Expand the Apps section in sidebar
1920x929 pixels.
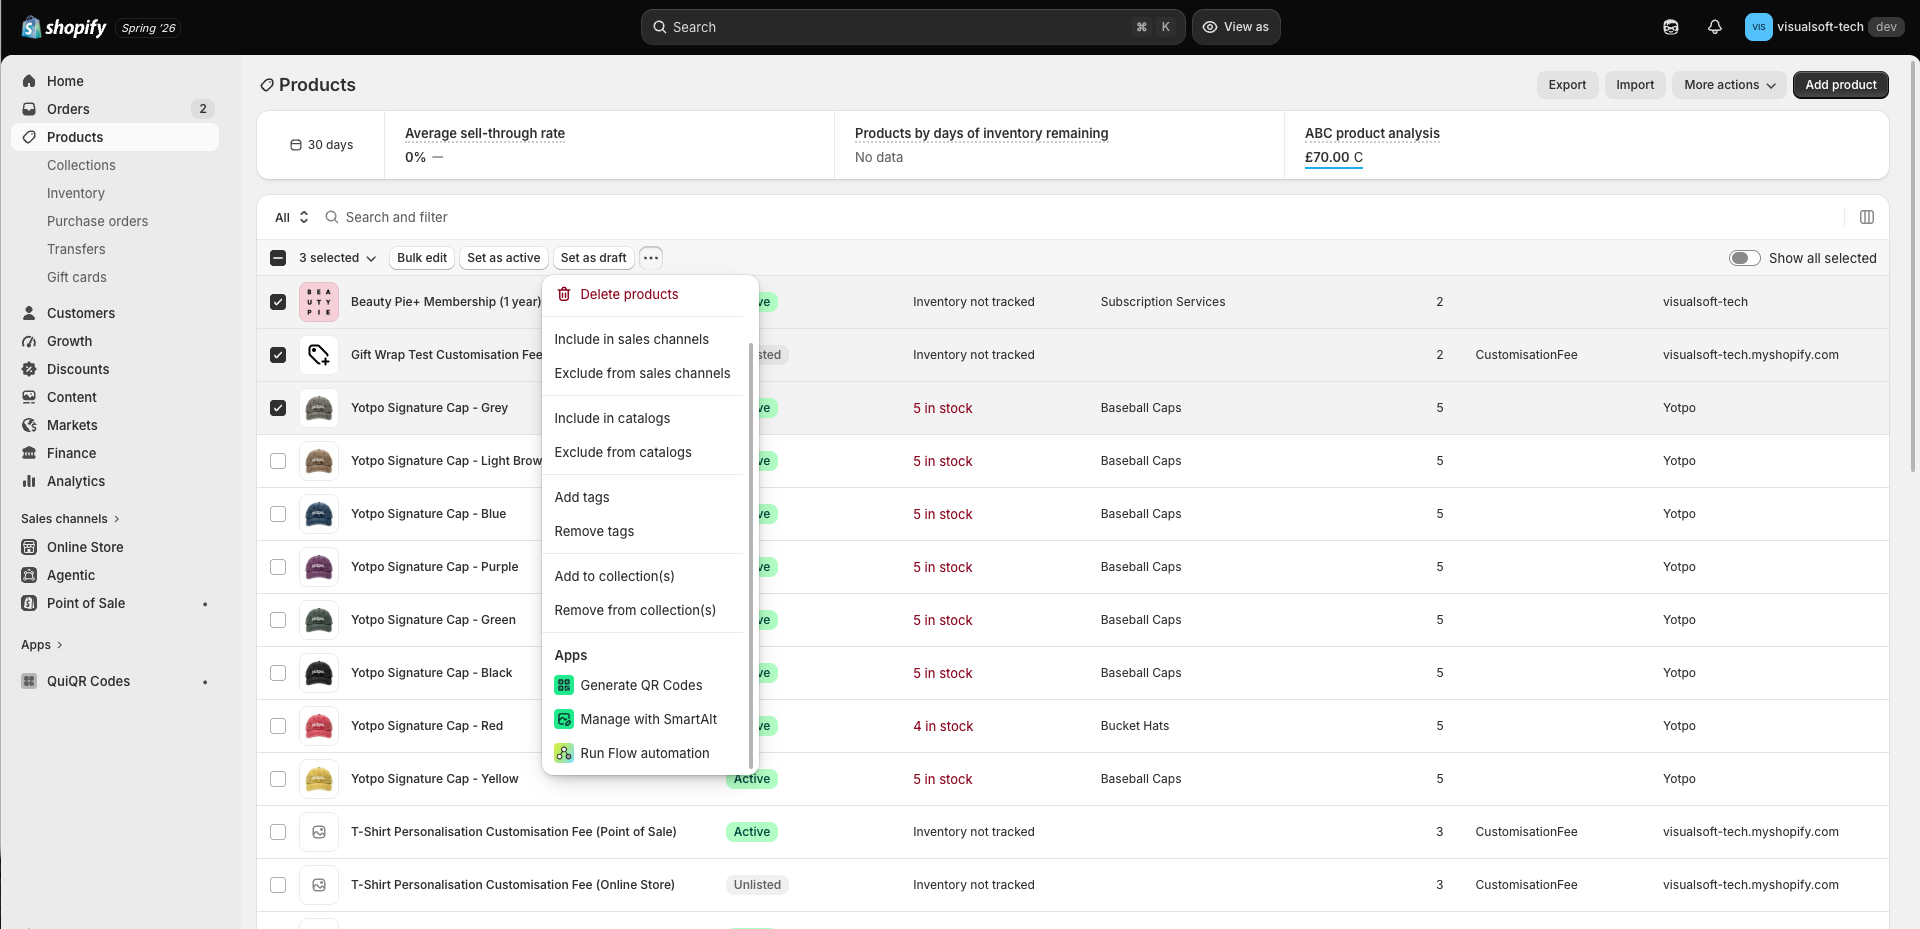pos(42,645)
